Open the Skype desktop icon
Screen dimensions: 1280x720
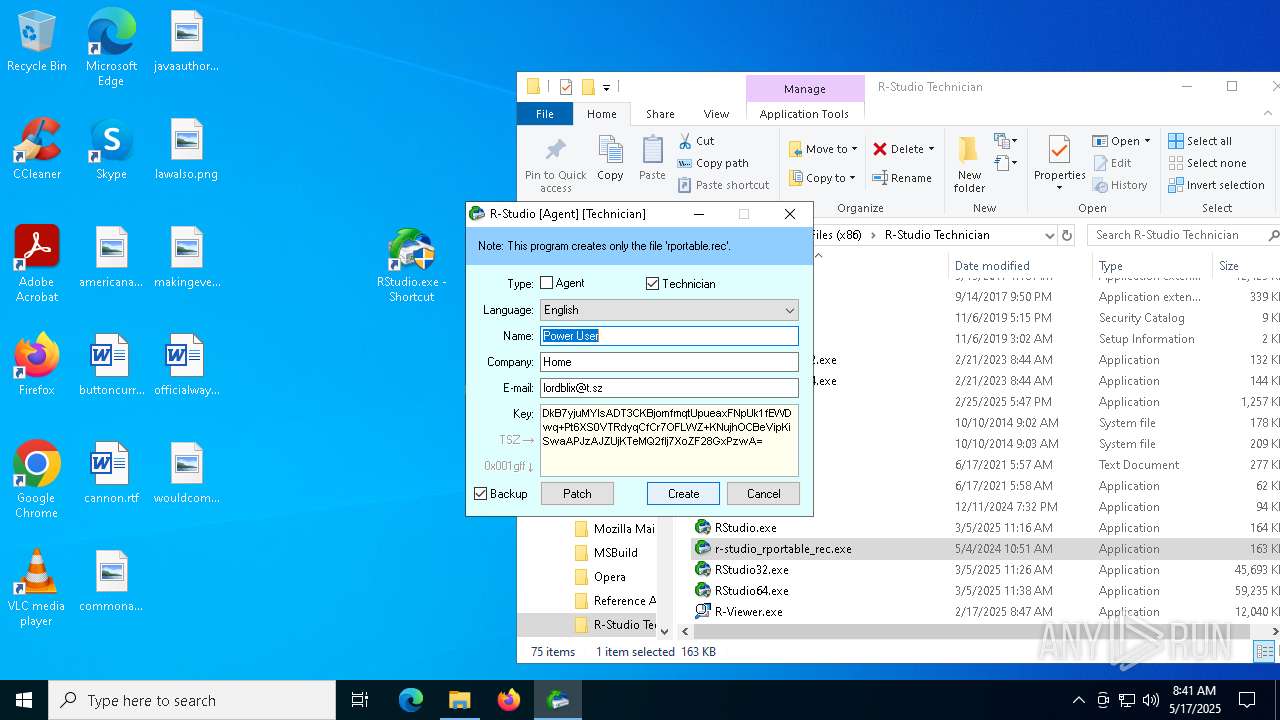coord(111,150)
